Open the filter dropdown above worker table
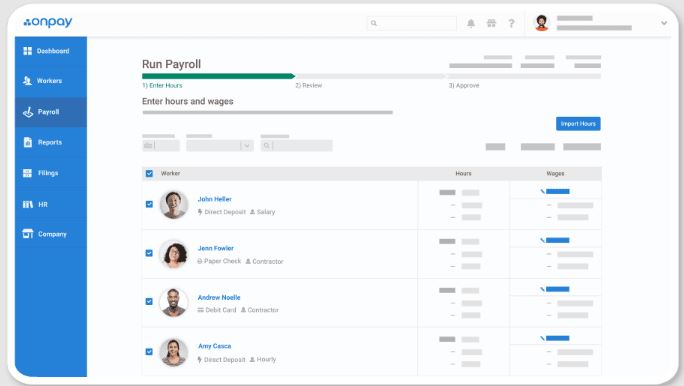 [220, 146]
